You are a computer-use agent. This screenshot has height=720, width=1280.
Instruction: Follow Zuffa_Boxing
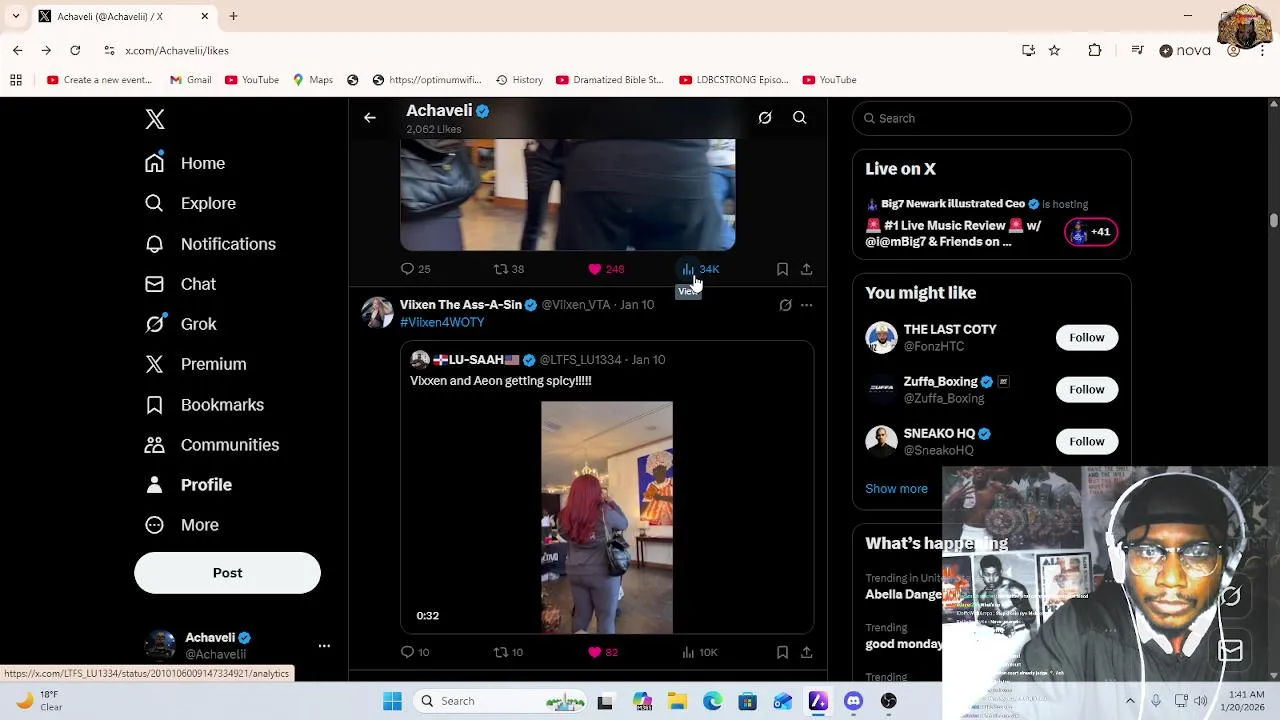(x=1086, y=389)
